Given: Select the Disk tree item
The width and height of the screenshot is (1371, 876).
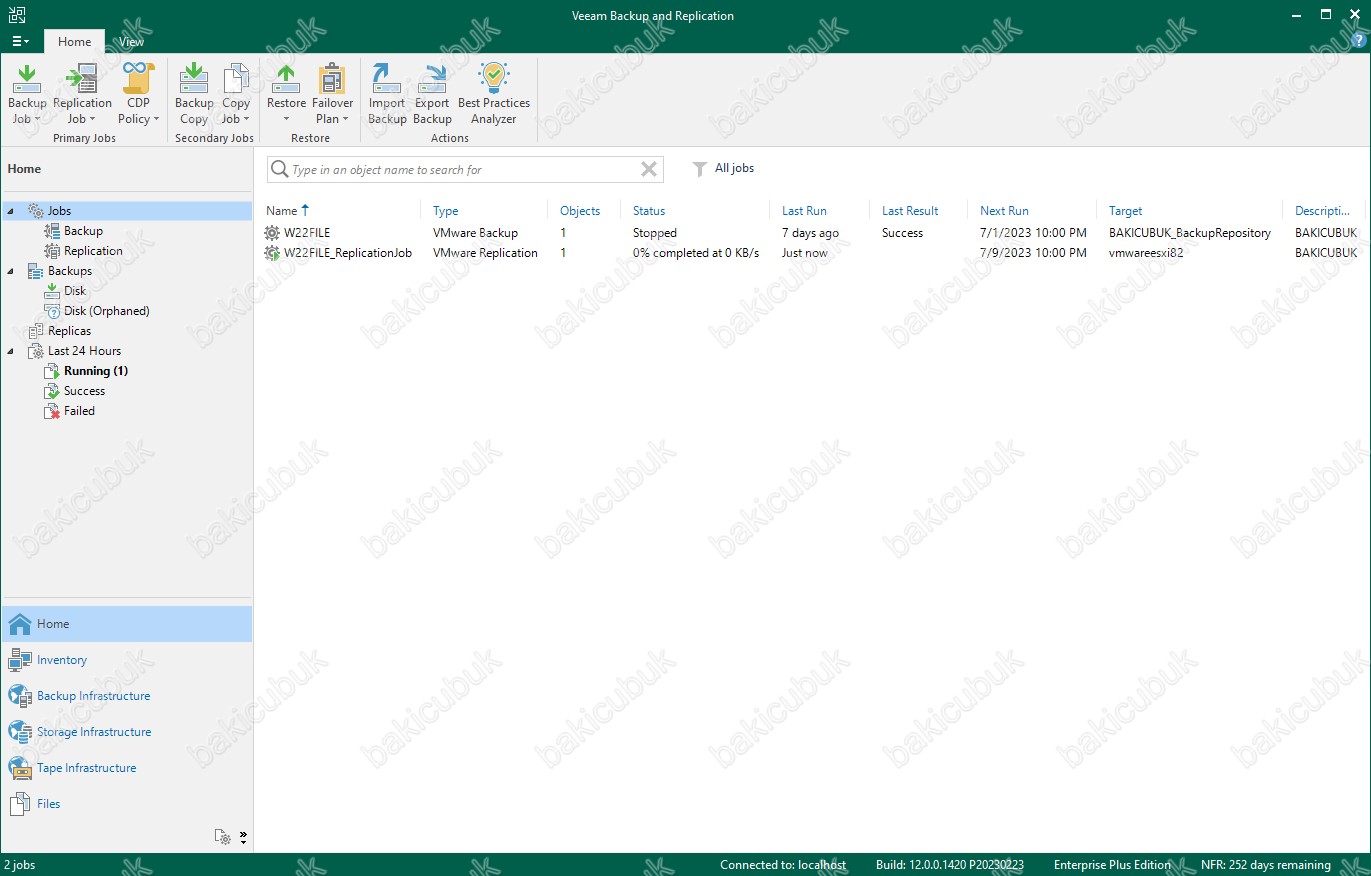Looking at the screenshot, I should click(75, 291).
